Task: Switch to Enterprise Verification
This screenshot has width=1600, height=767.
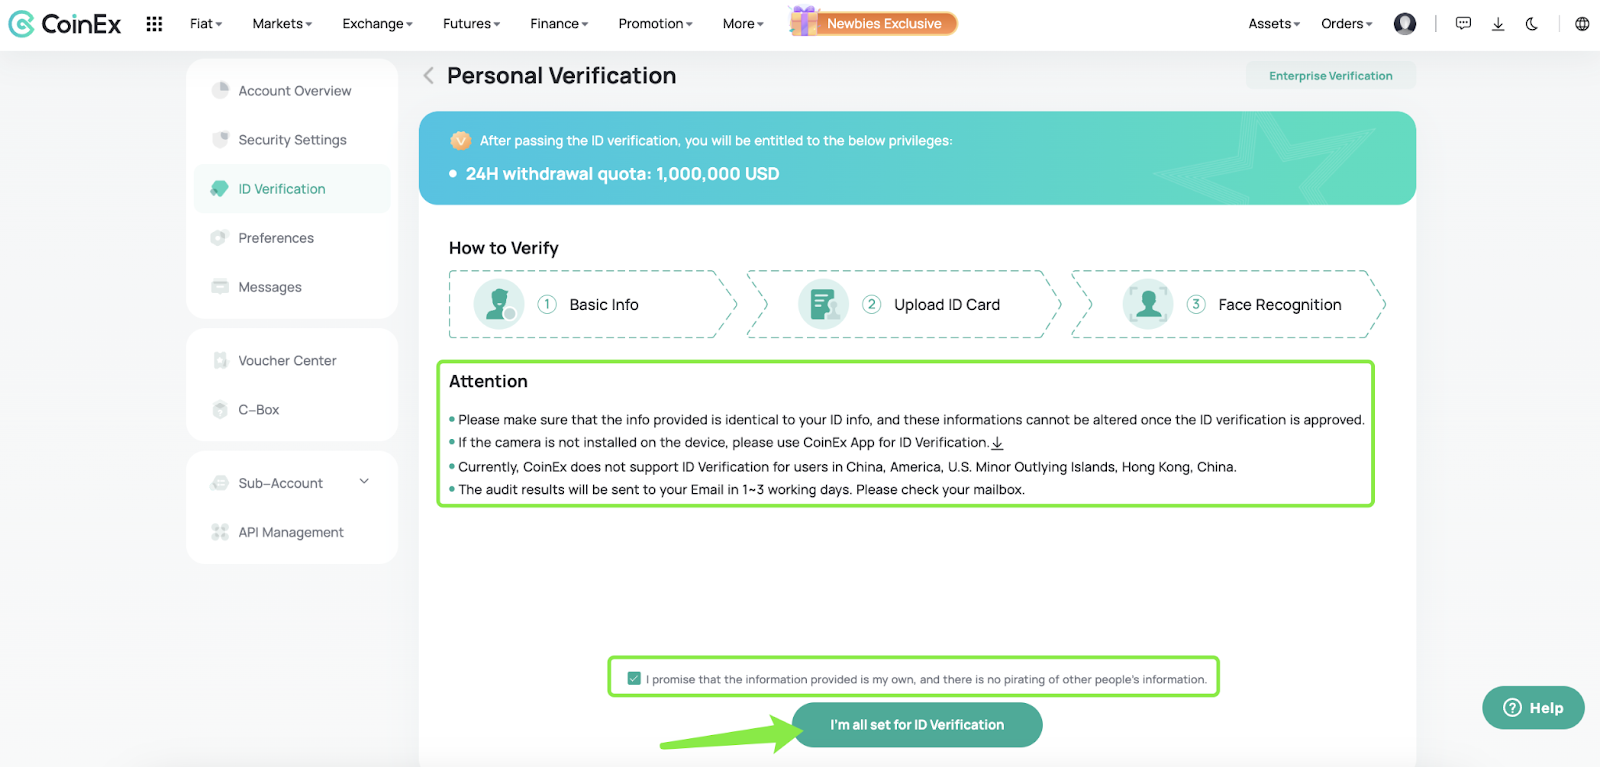Action: click(1330, 76)
